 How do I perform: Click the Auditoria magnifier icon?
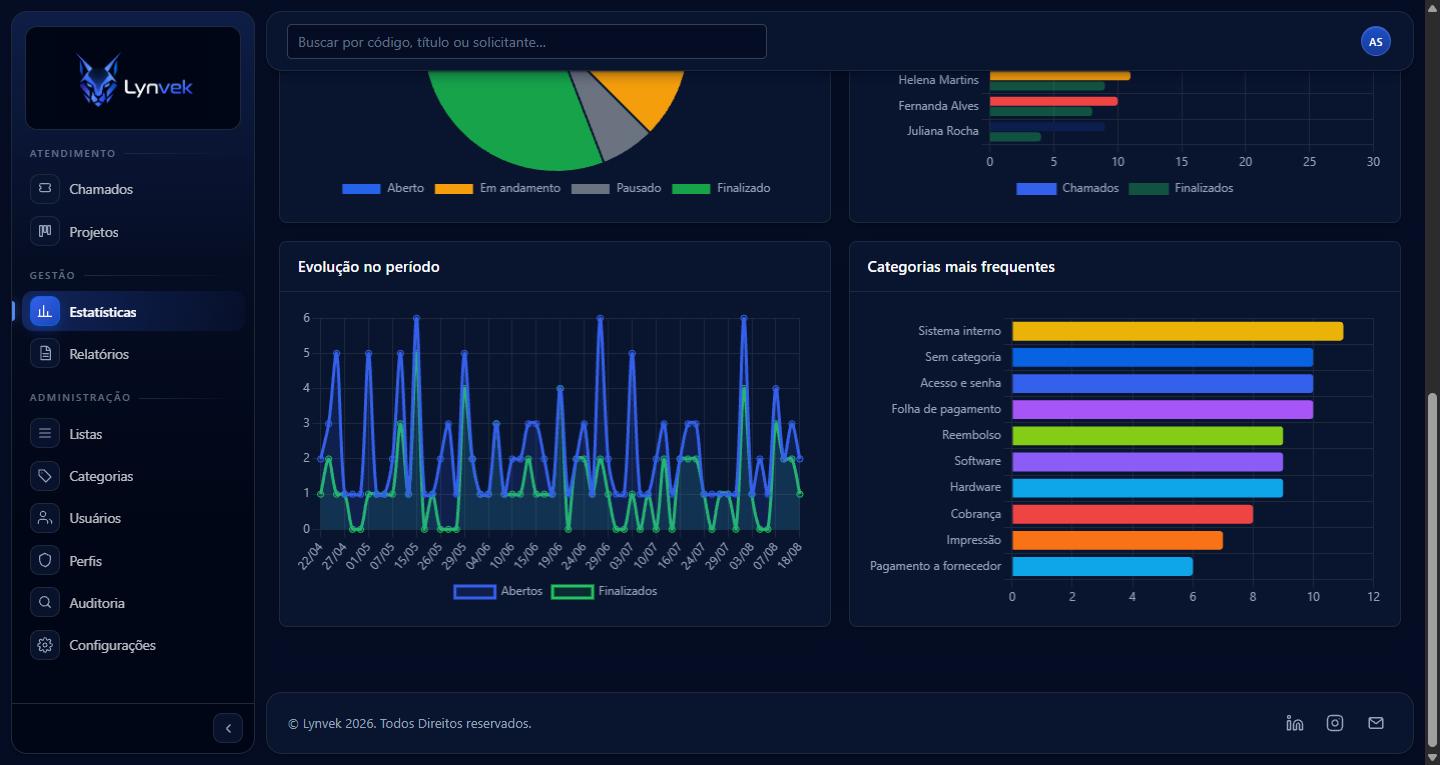[44, 603]
